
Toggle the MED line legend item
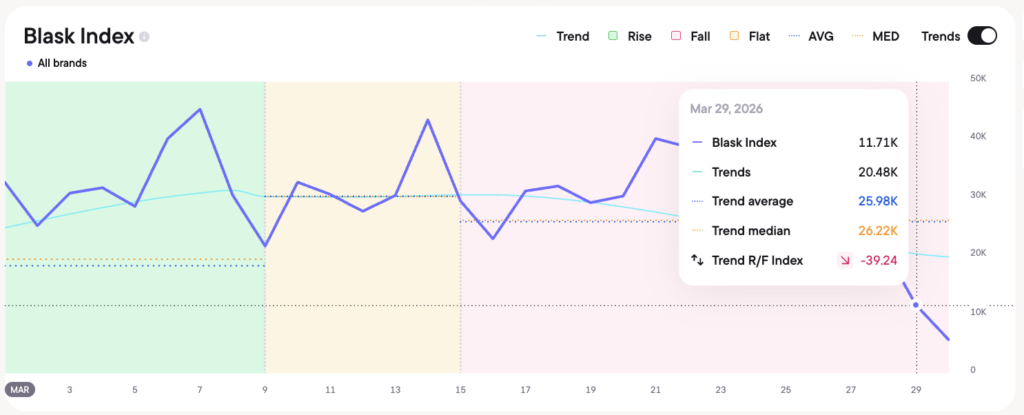tap(876, 37)
